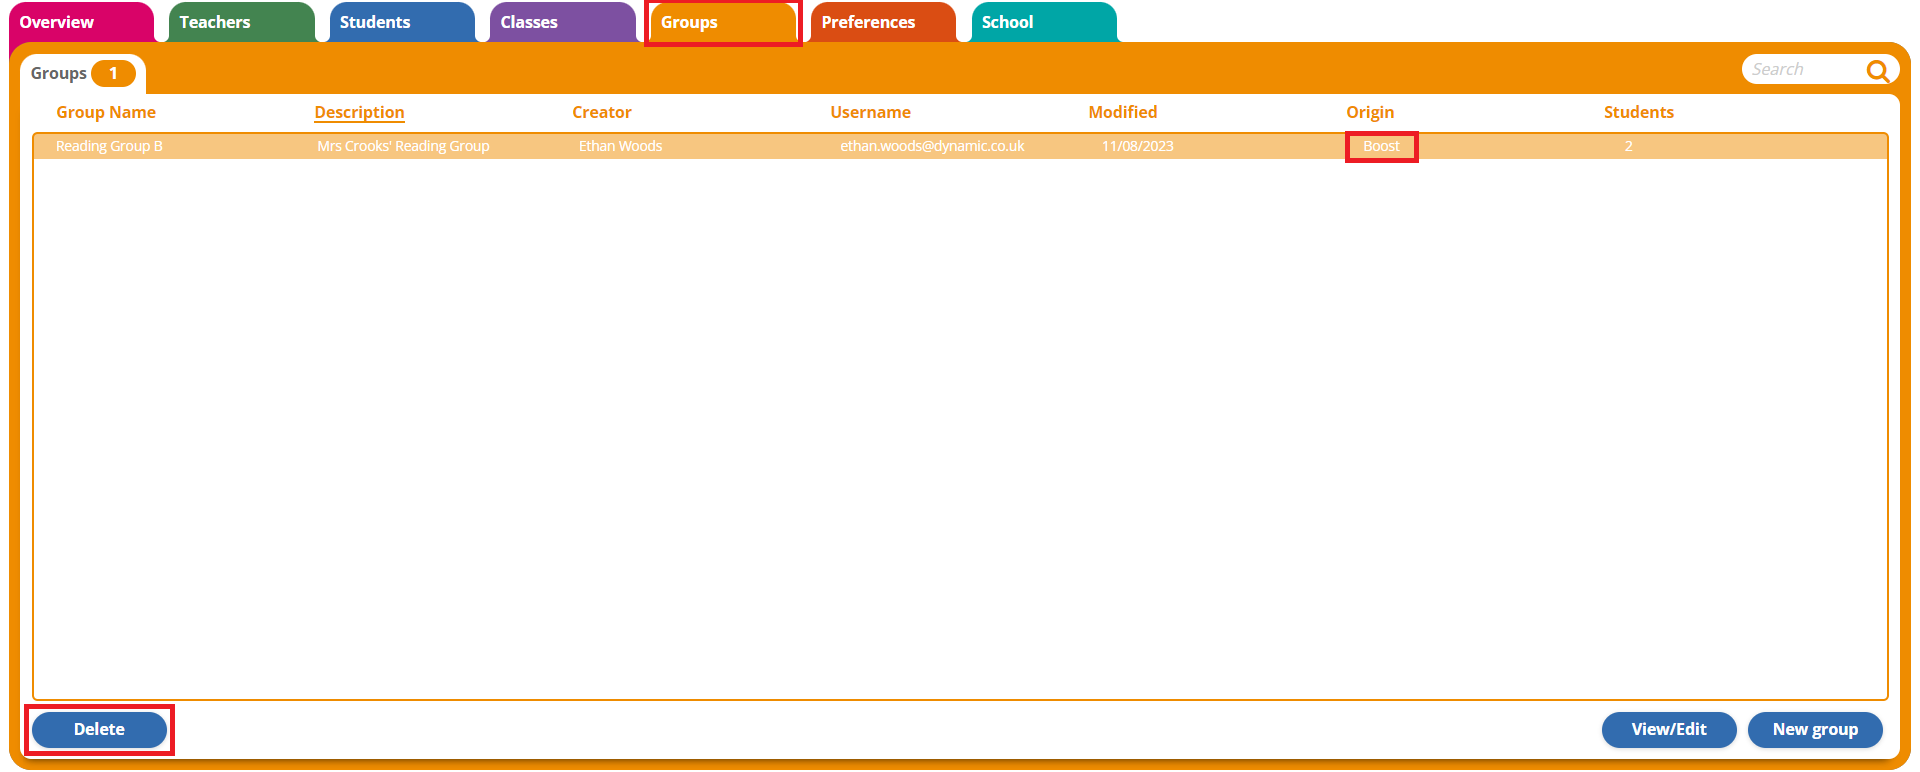The height and width of the screenshot is (772, 1920).
Task: Sort by the Description column header
Action: pos(359,112)
